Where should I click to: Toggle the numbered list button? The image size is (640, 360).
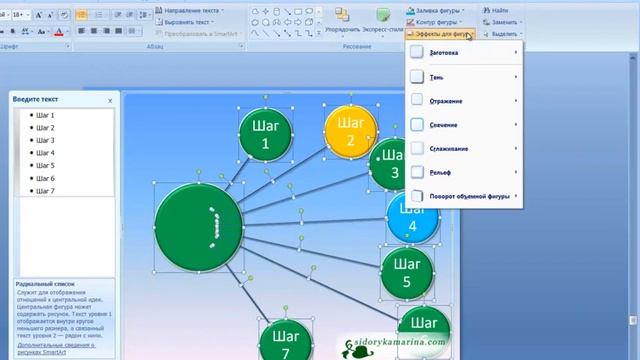tap(99, 15)
